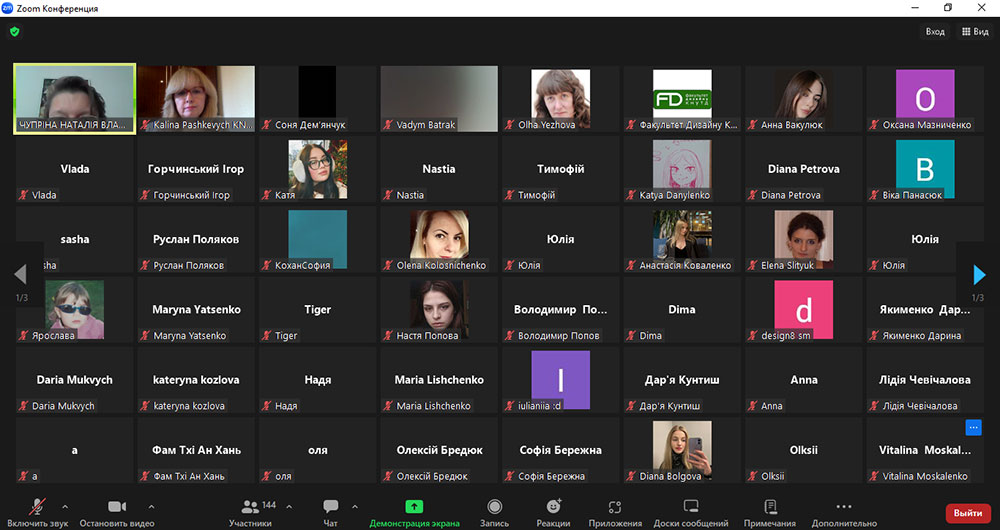Select Катя tile with earmuffs photo
Image resolution: width=1000 pixels, height=530 pixels.
318,169
